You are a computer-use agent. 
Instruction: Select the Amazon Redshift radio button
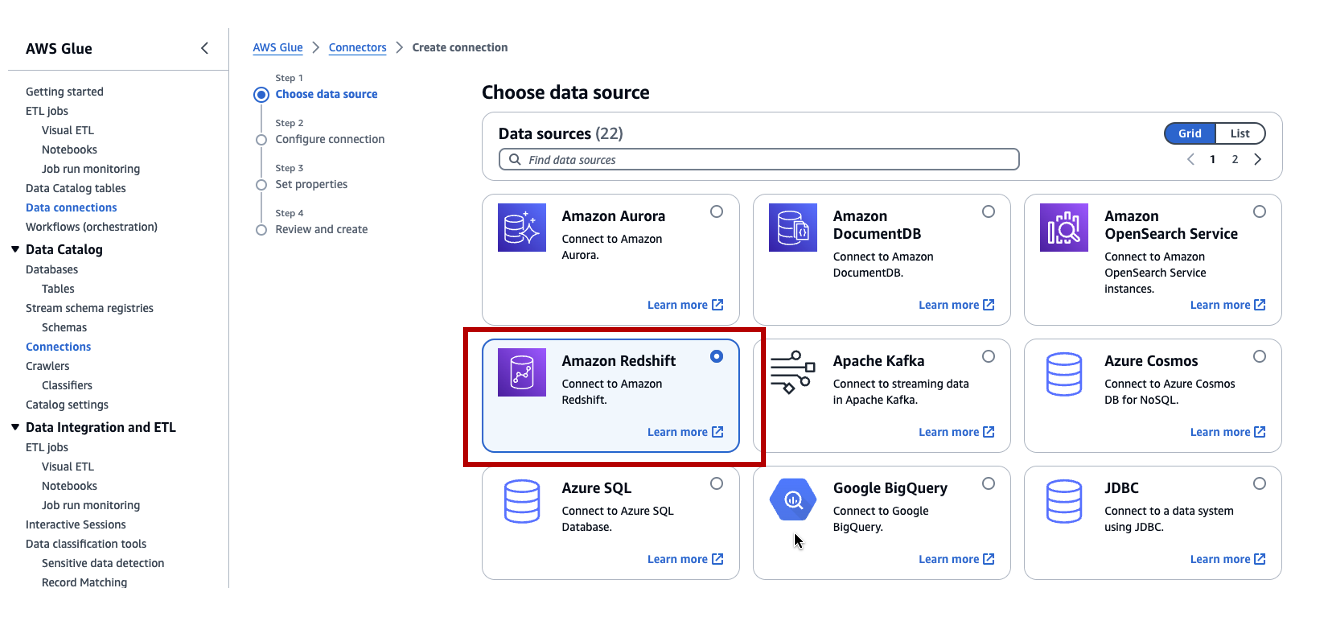(716, 356)
